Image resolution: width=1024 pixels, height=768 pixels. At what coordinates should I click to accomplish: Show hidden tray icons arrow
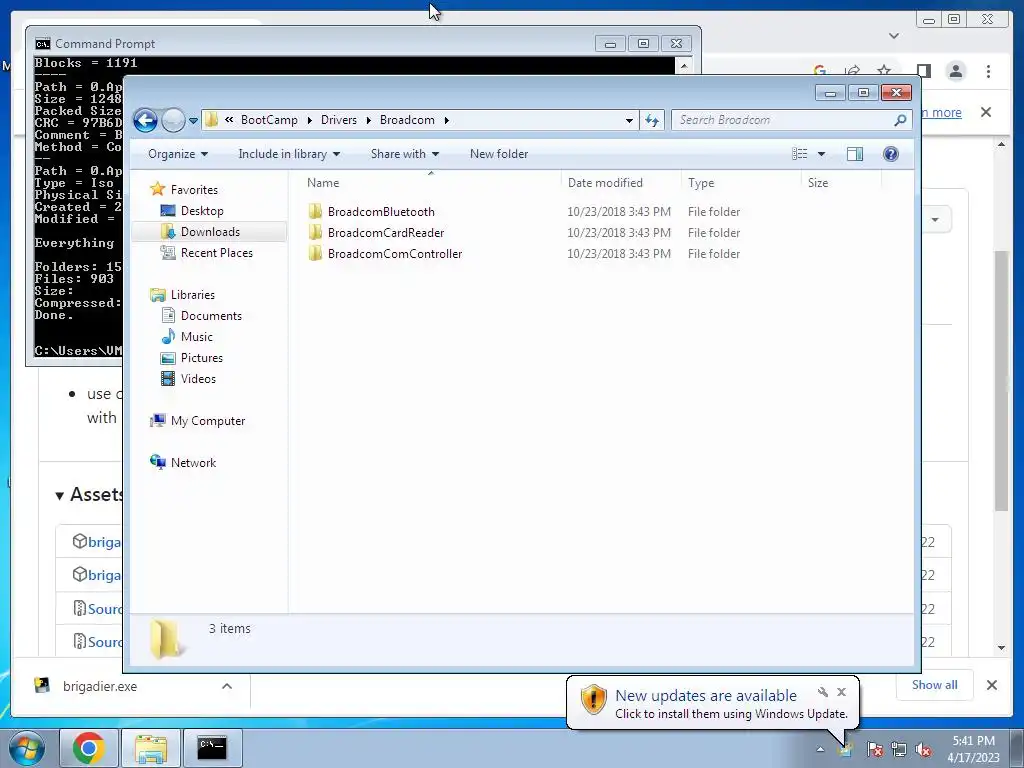pyautogui.click(x=820, y=750)
